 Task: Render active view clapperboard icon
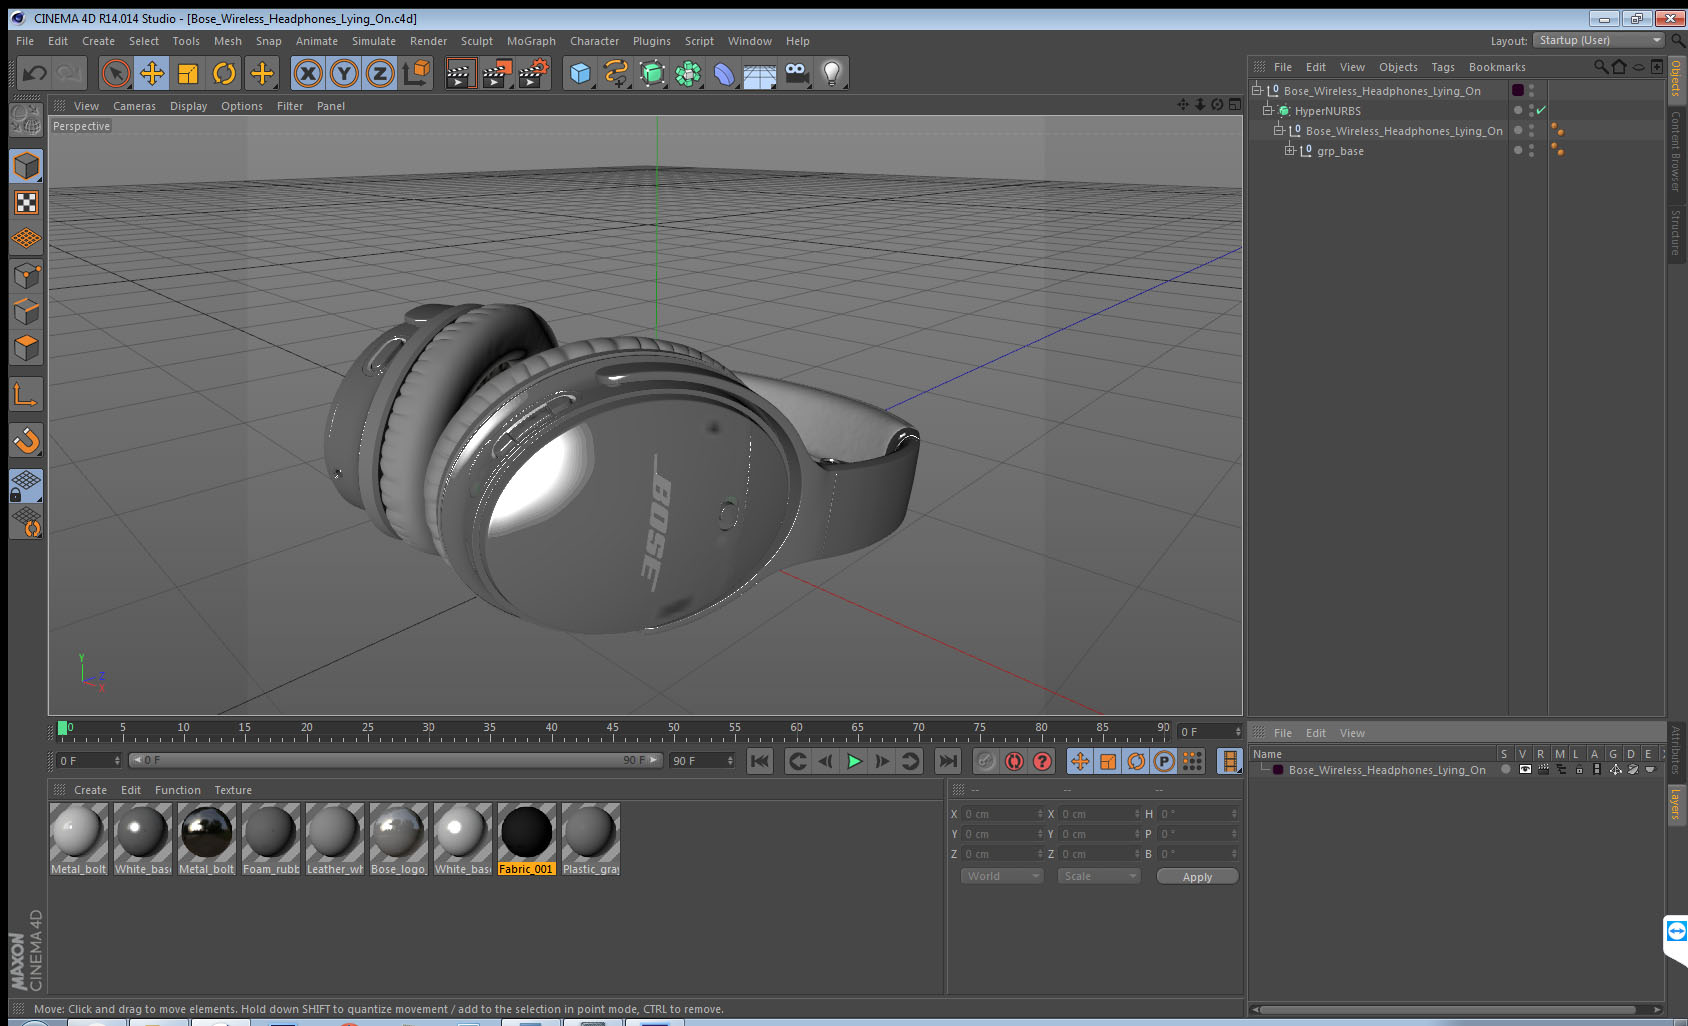tap(460, 73)
